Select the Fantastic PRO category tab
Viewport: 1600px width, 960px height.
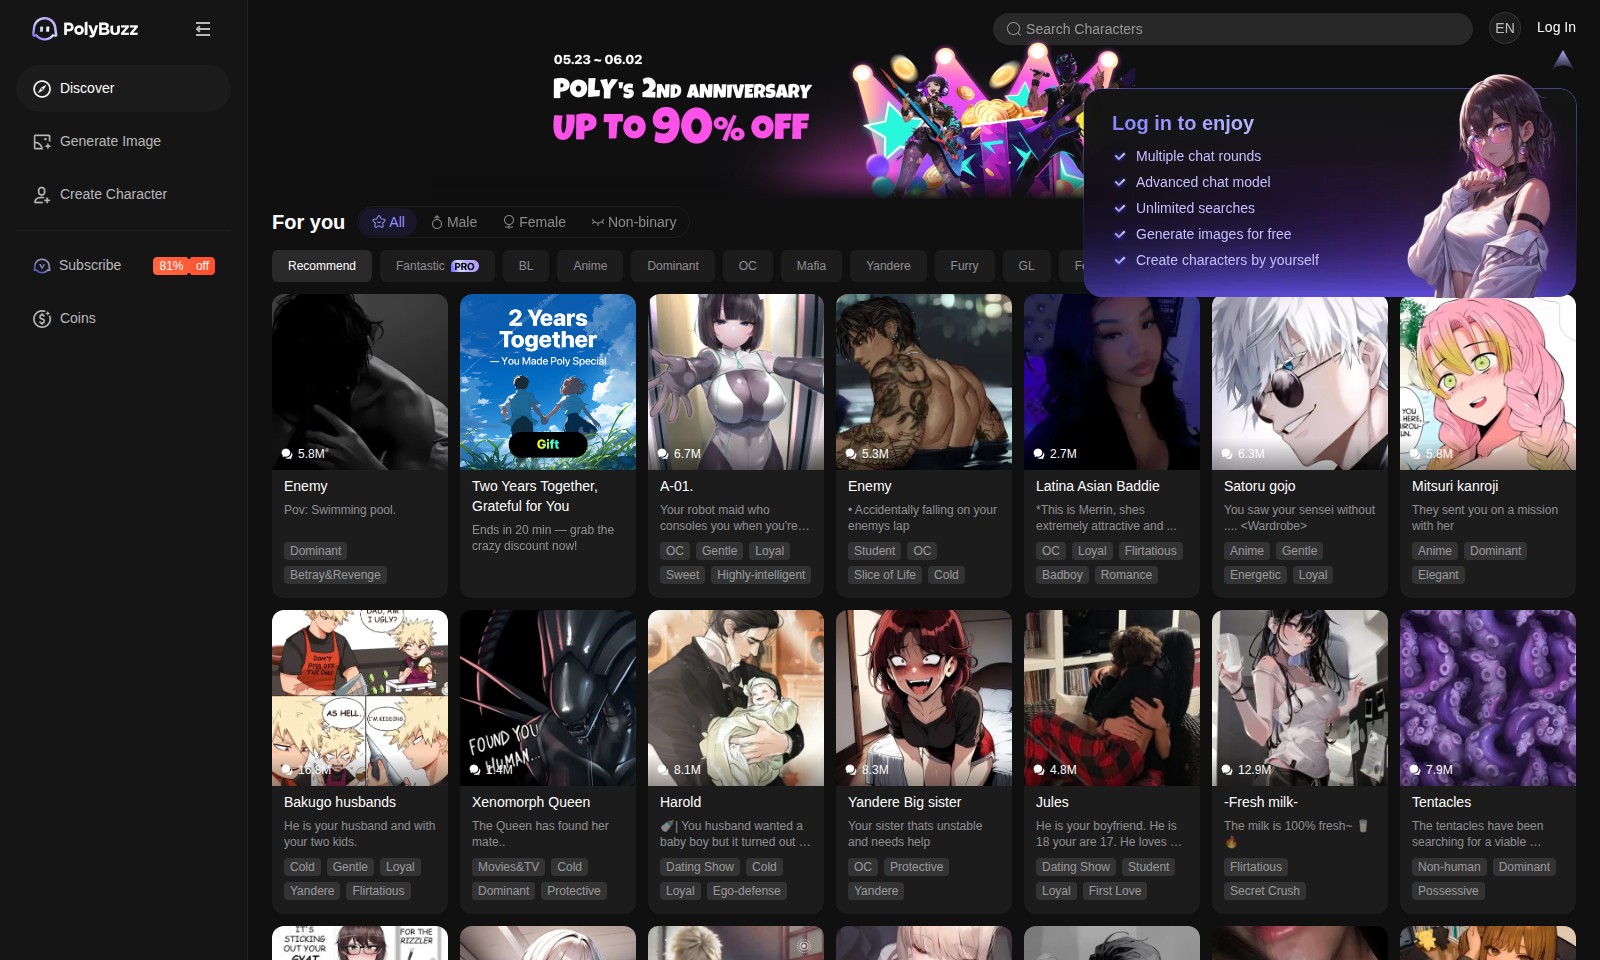(x=437, y=266)
